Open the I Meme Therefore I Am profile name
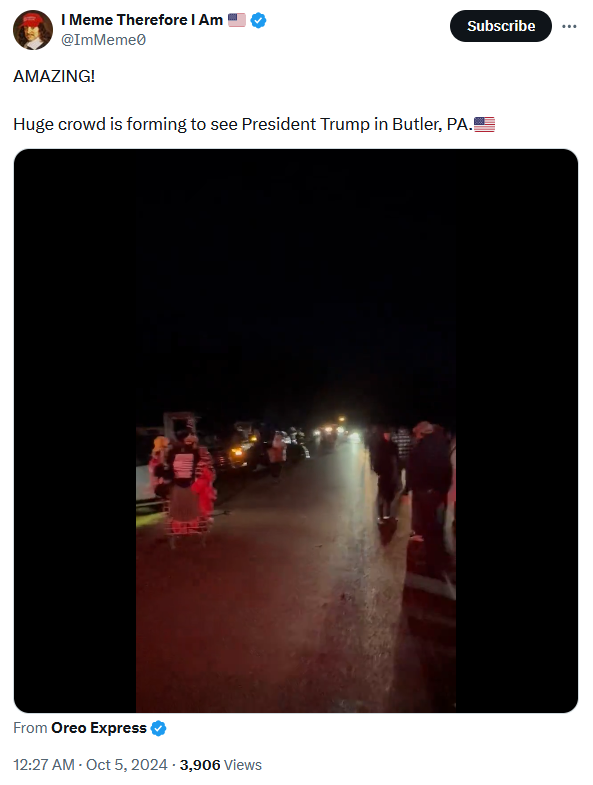Screen dimensions: 593x785 (142, 20)
